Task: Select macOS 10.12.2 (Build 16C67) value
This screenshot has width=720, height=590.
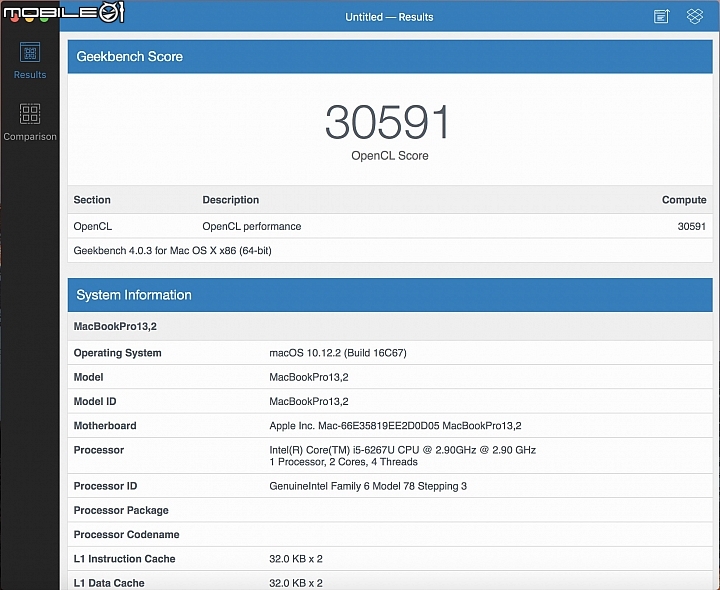Action: pyautogui.click(x=338, y=353)
